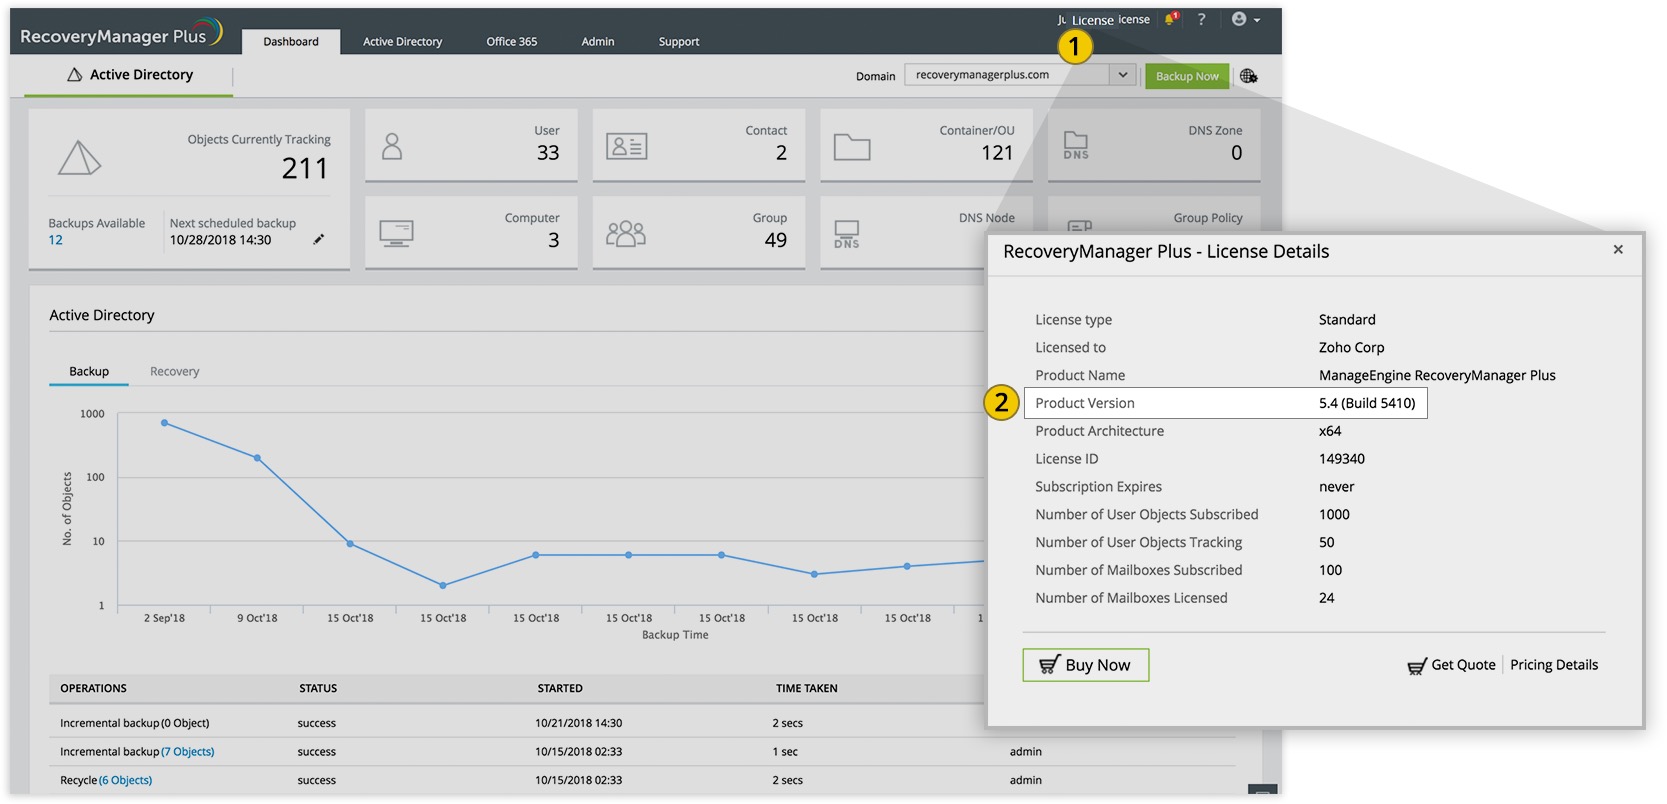Open the Admin tab
The width and height of the screenshot is (1667, 804).
[598, 42]
